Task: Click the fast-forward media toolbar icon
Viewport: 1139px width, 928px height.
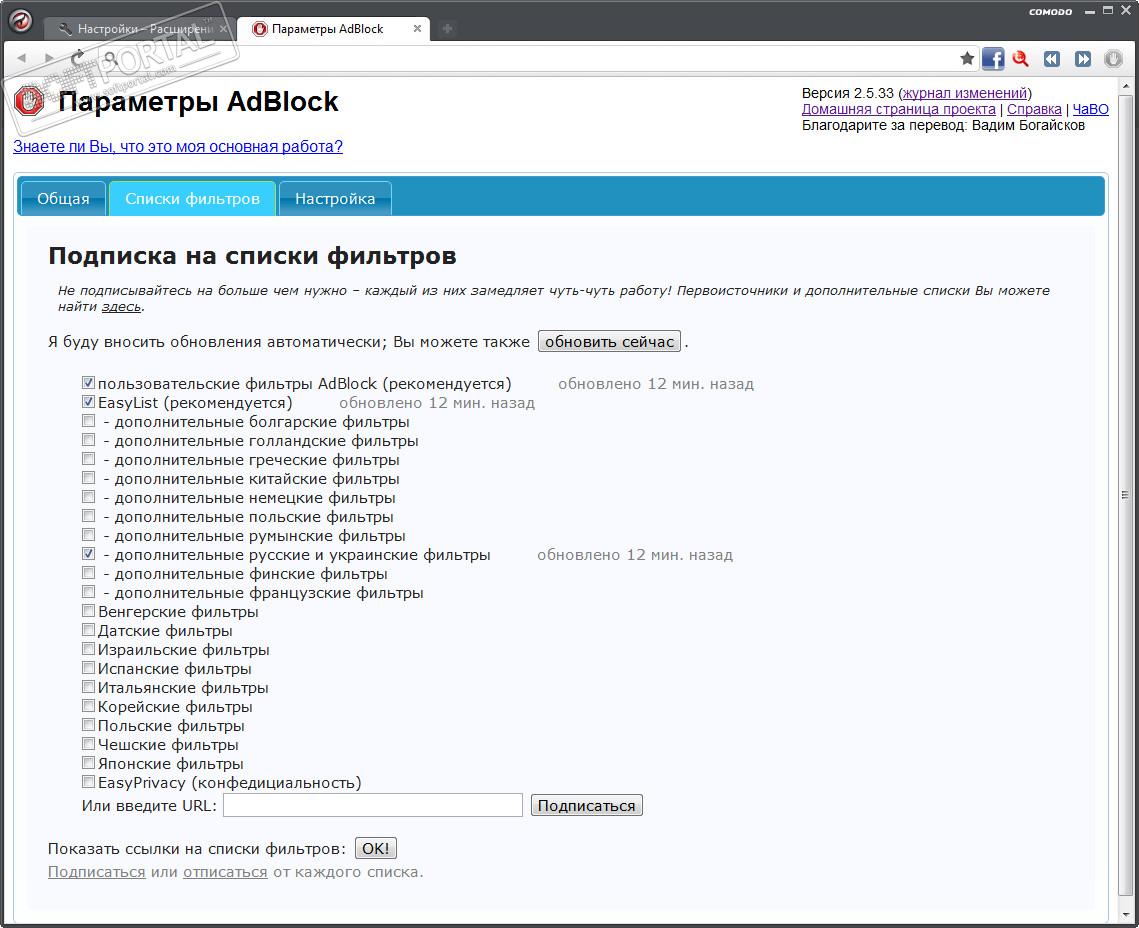Action: [1082, 59]
